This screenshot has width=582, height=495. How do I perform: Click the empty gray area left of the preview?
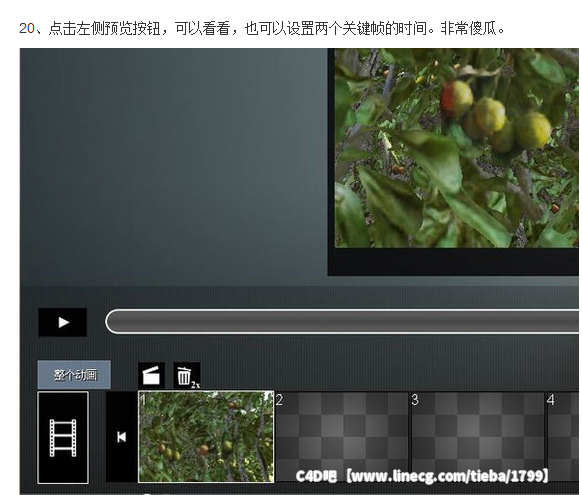pyautogui.click(x=174, y=167)
